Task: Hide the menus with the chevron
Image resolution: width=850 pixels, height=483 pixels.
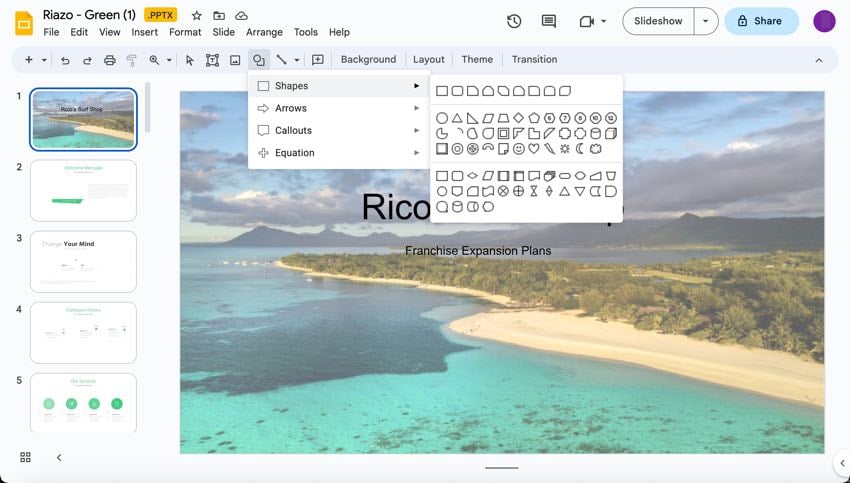Action: (819, 60)
